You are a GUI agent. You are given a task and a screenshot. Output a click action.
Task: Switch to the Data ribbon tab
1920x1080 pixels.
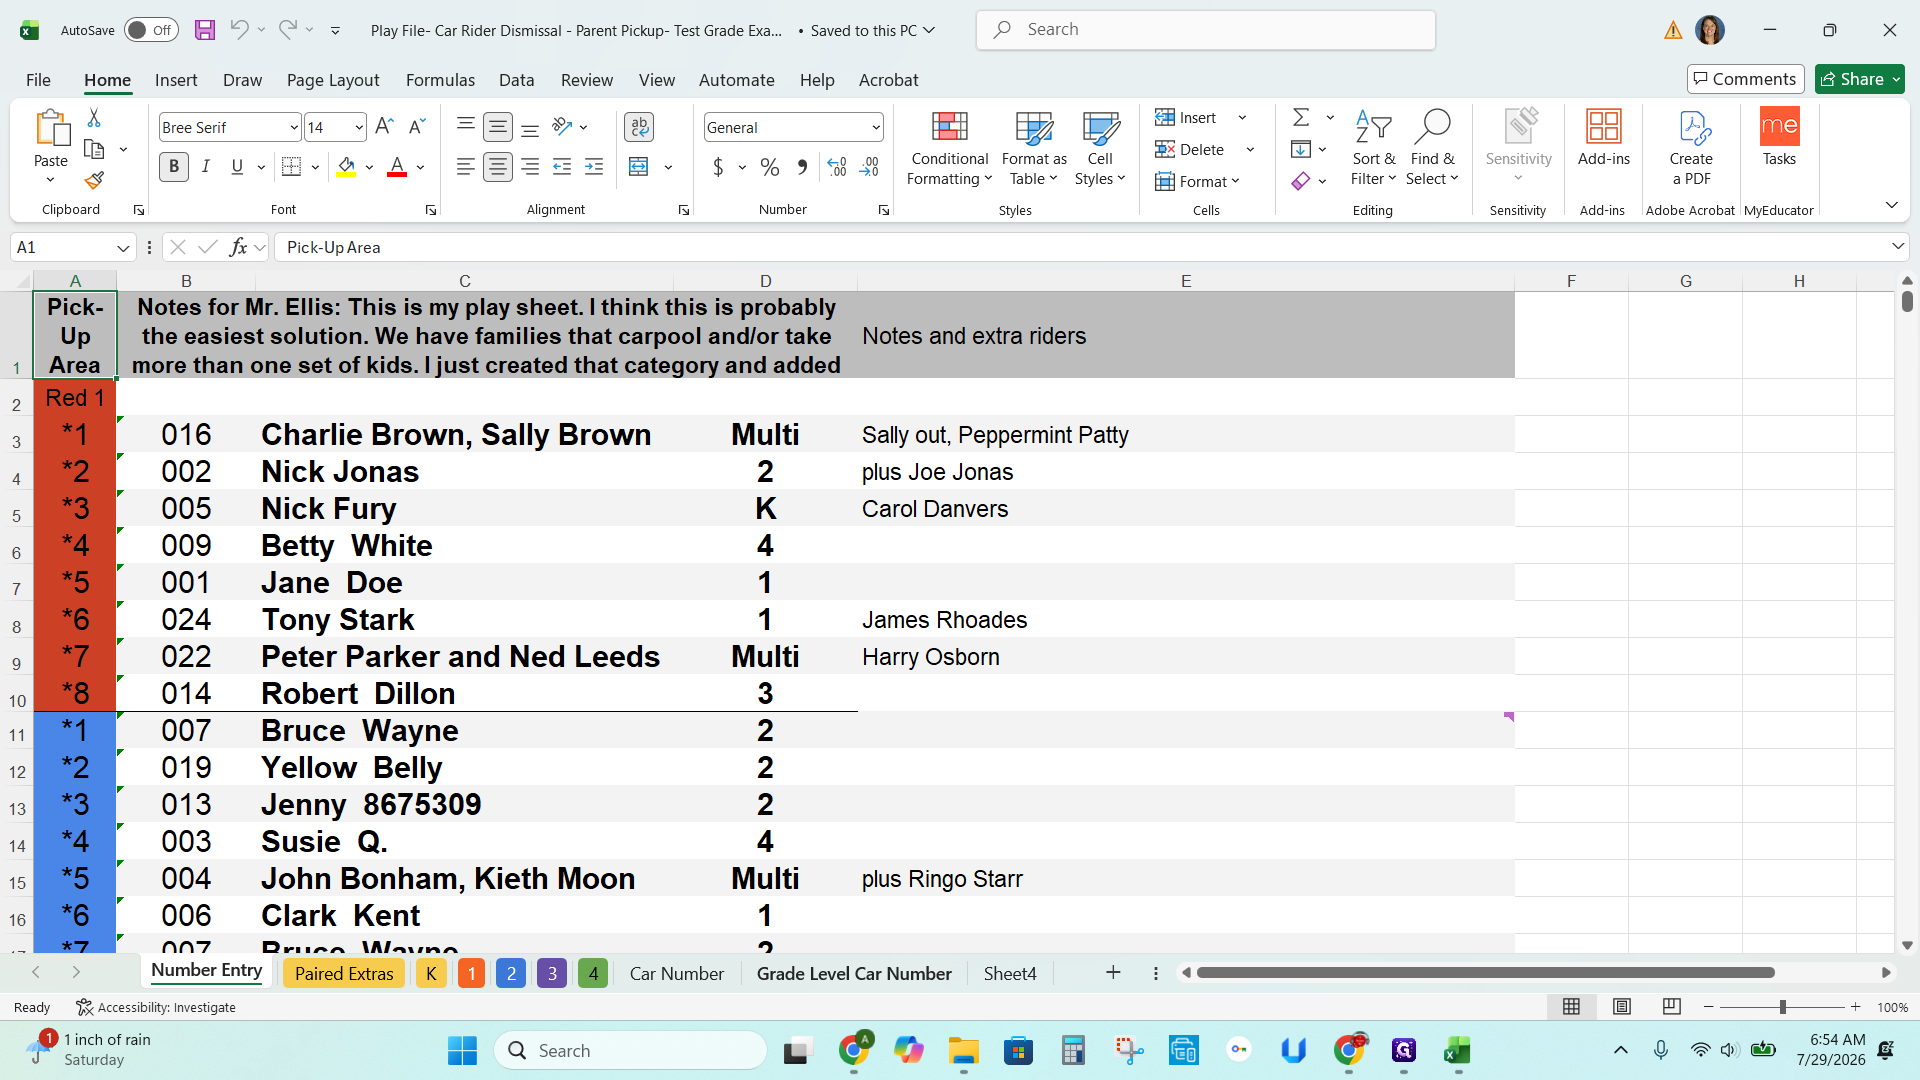tap(516, 80)
